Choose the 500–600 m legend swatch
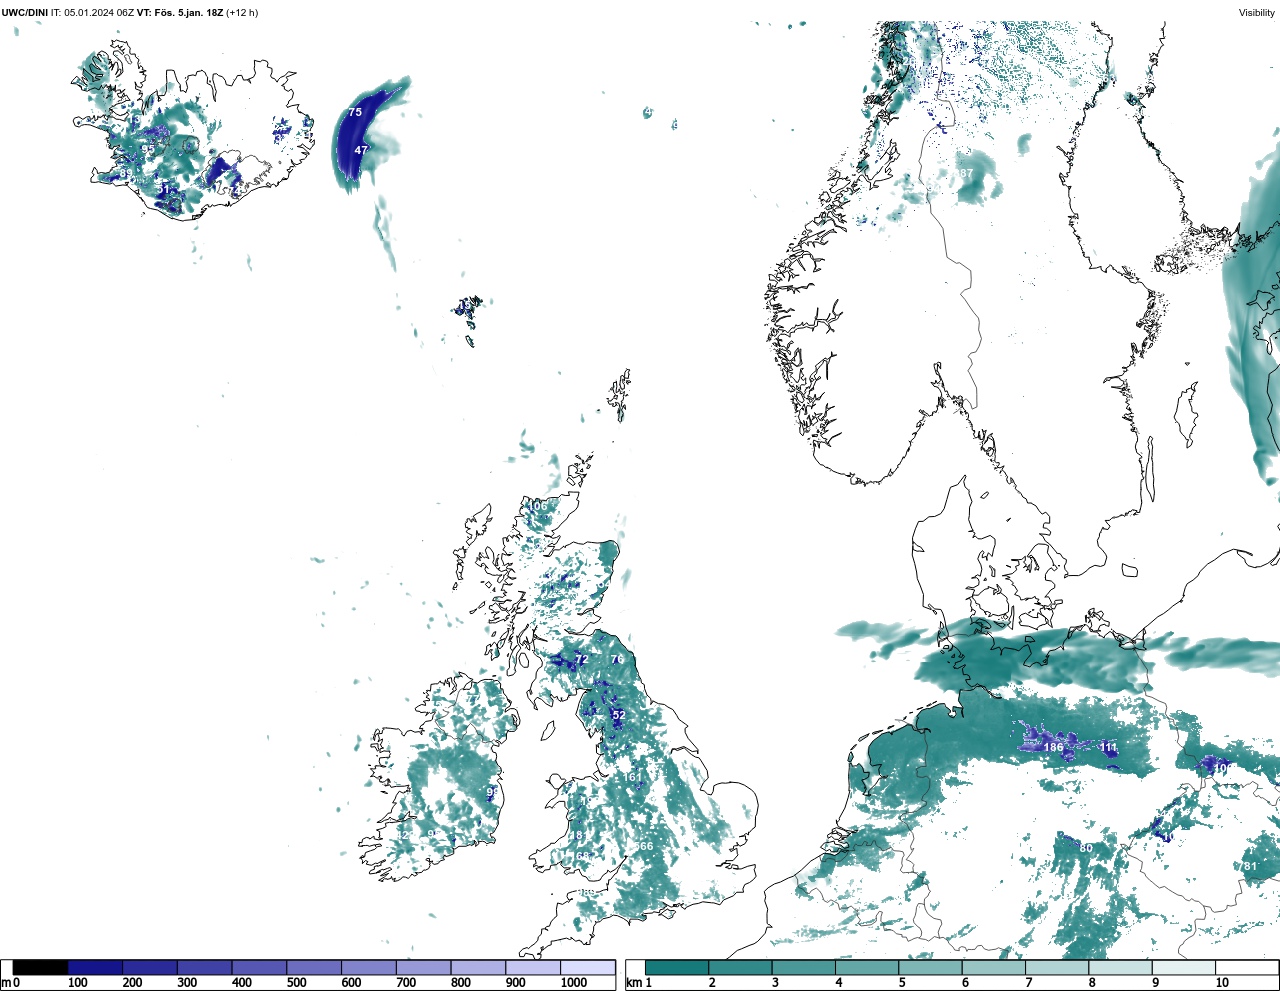Viewport: 1280px width, 991px height. pos(314,968)
